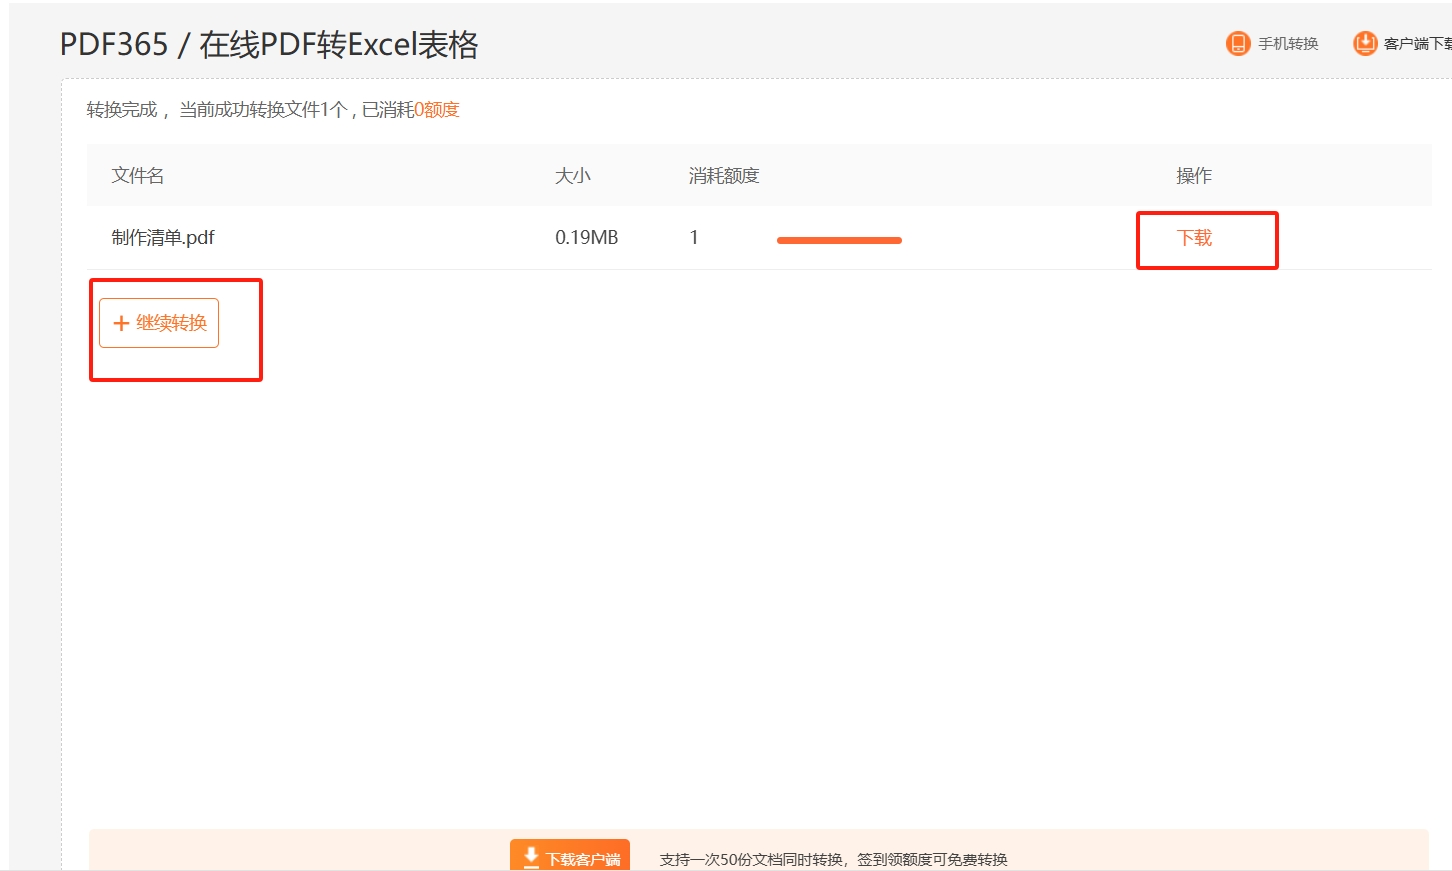Click the PDF365 title text
Viewport: 1452px width, 871px height.
[x=114, y=45]
